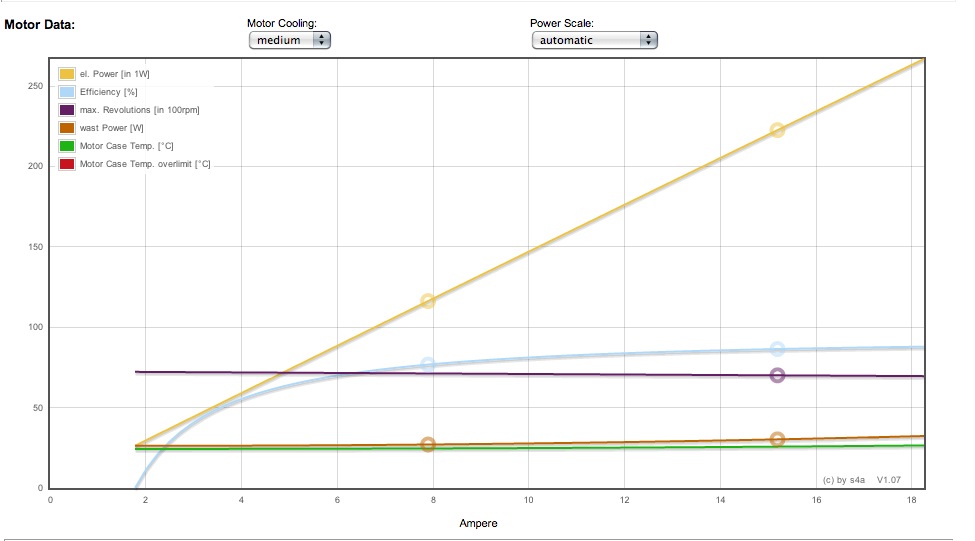Click the purple max. Revolutions legend swatch
Image resolution: width=975 pixels, height=541 pixels.
[x=67, y=110]
